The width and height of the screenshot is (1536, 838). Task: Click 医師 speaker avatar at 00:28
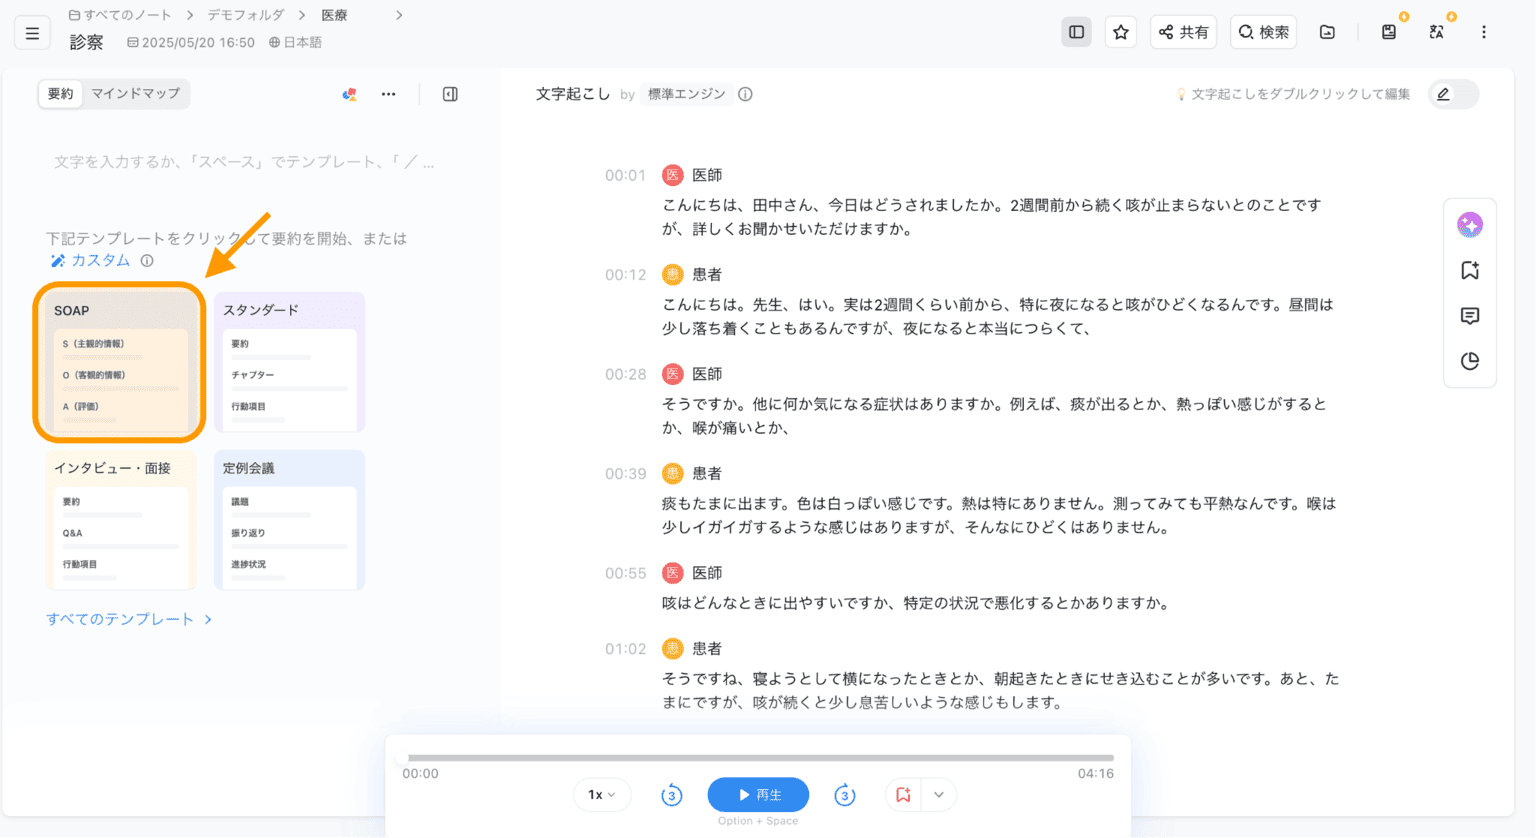coord(673,374)
